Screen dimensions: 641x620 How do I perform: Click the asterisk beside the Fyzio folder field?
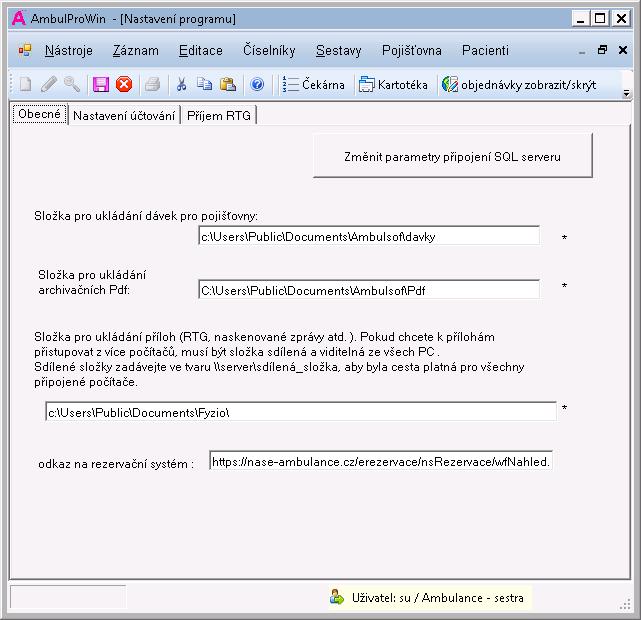564,408
